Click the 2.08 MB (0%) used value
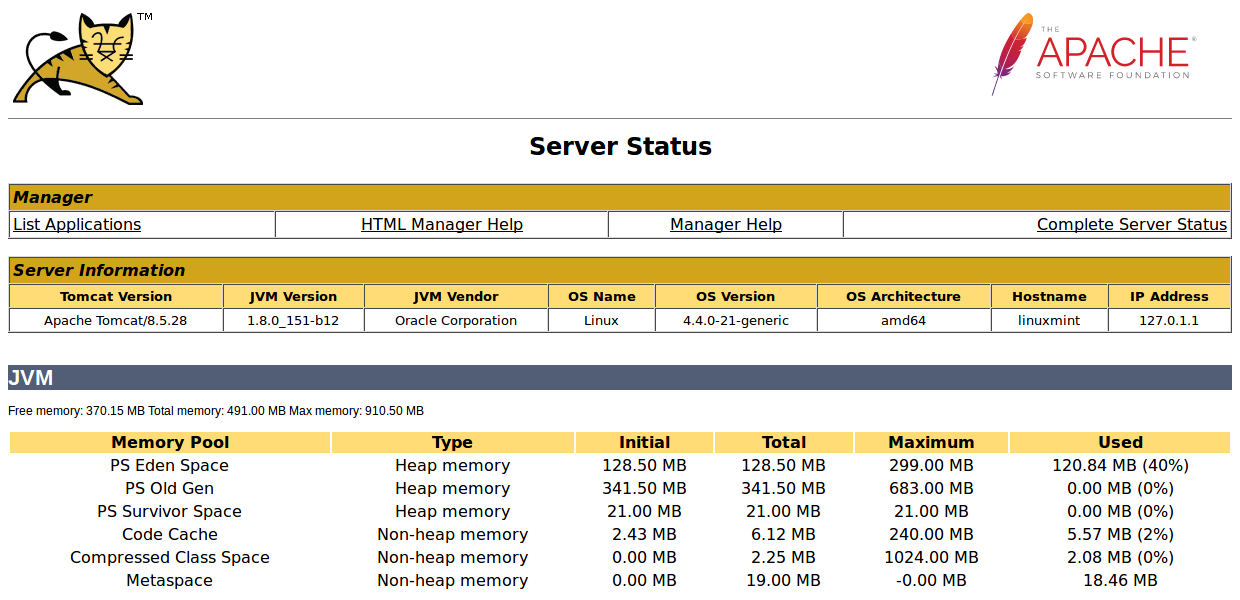 point(1120,558)
